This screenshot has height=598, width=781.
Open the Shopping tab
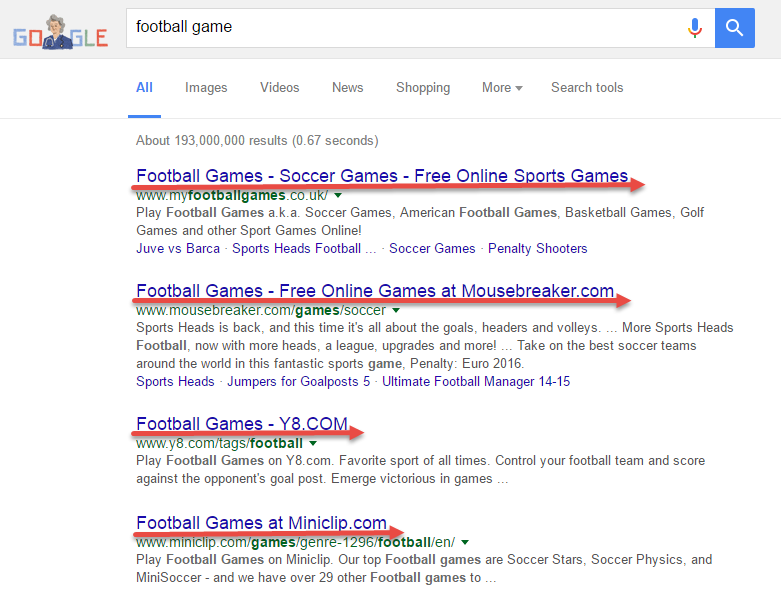point(423,88)
